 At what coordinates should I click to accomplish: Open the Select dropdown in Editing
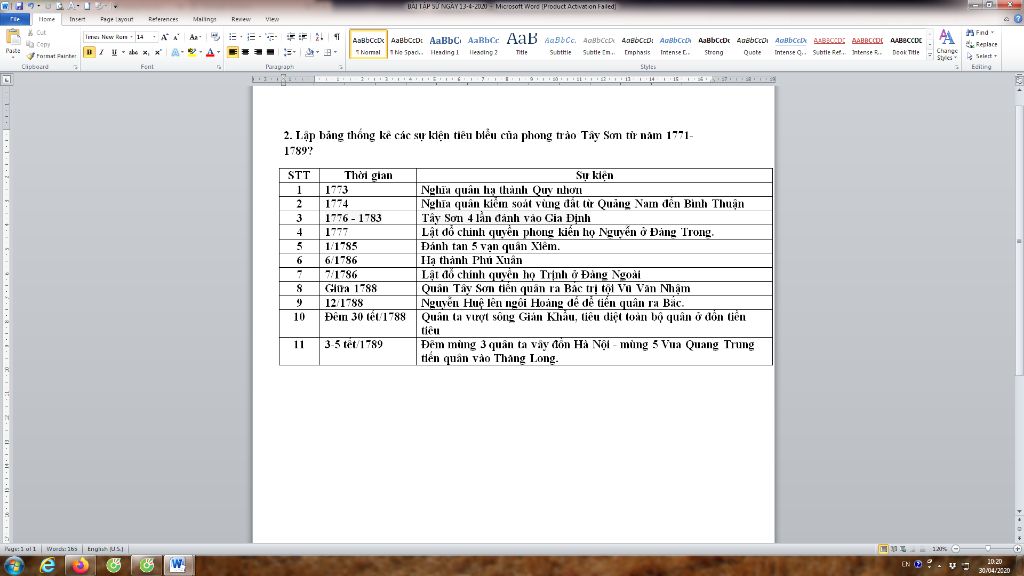tap(981, 56)
